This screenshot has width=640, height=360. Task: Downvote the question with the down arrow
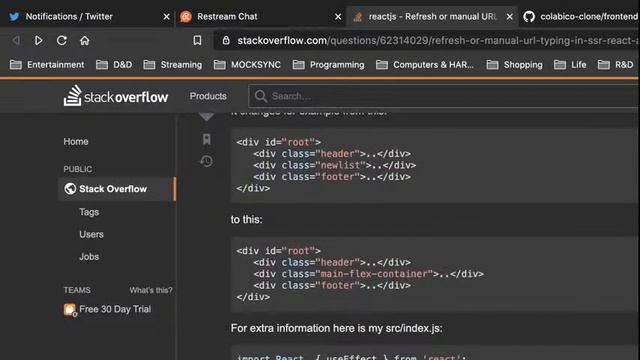207,117
